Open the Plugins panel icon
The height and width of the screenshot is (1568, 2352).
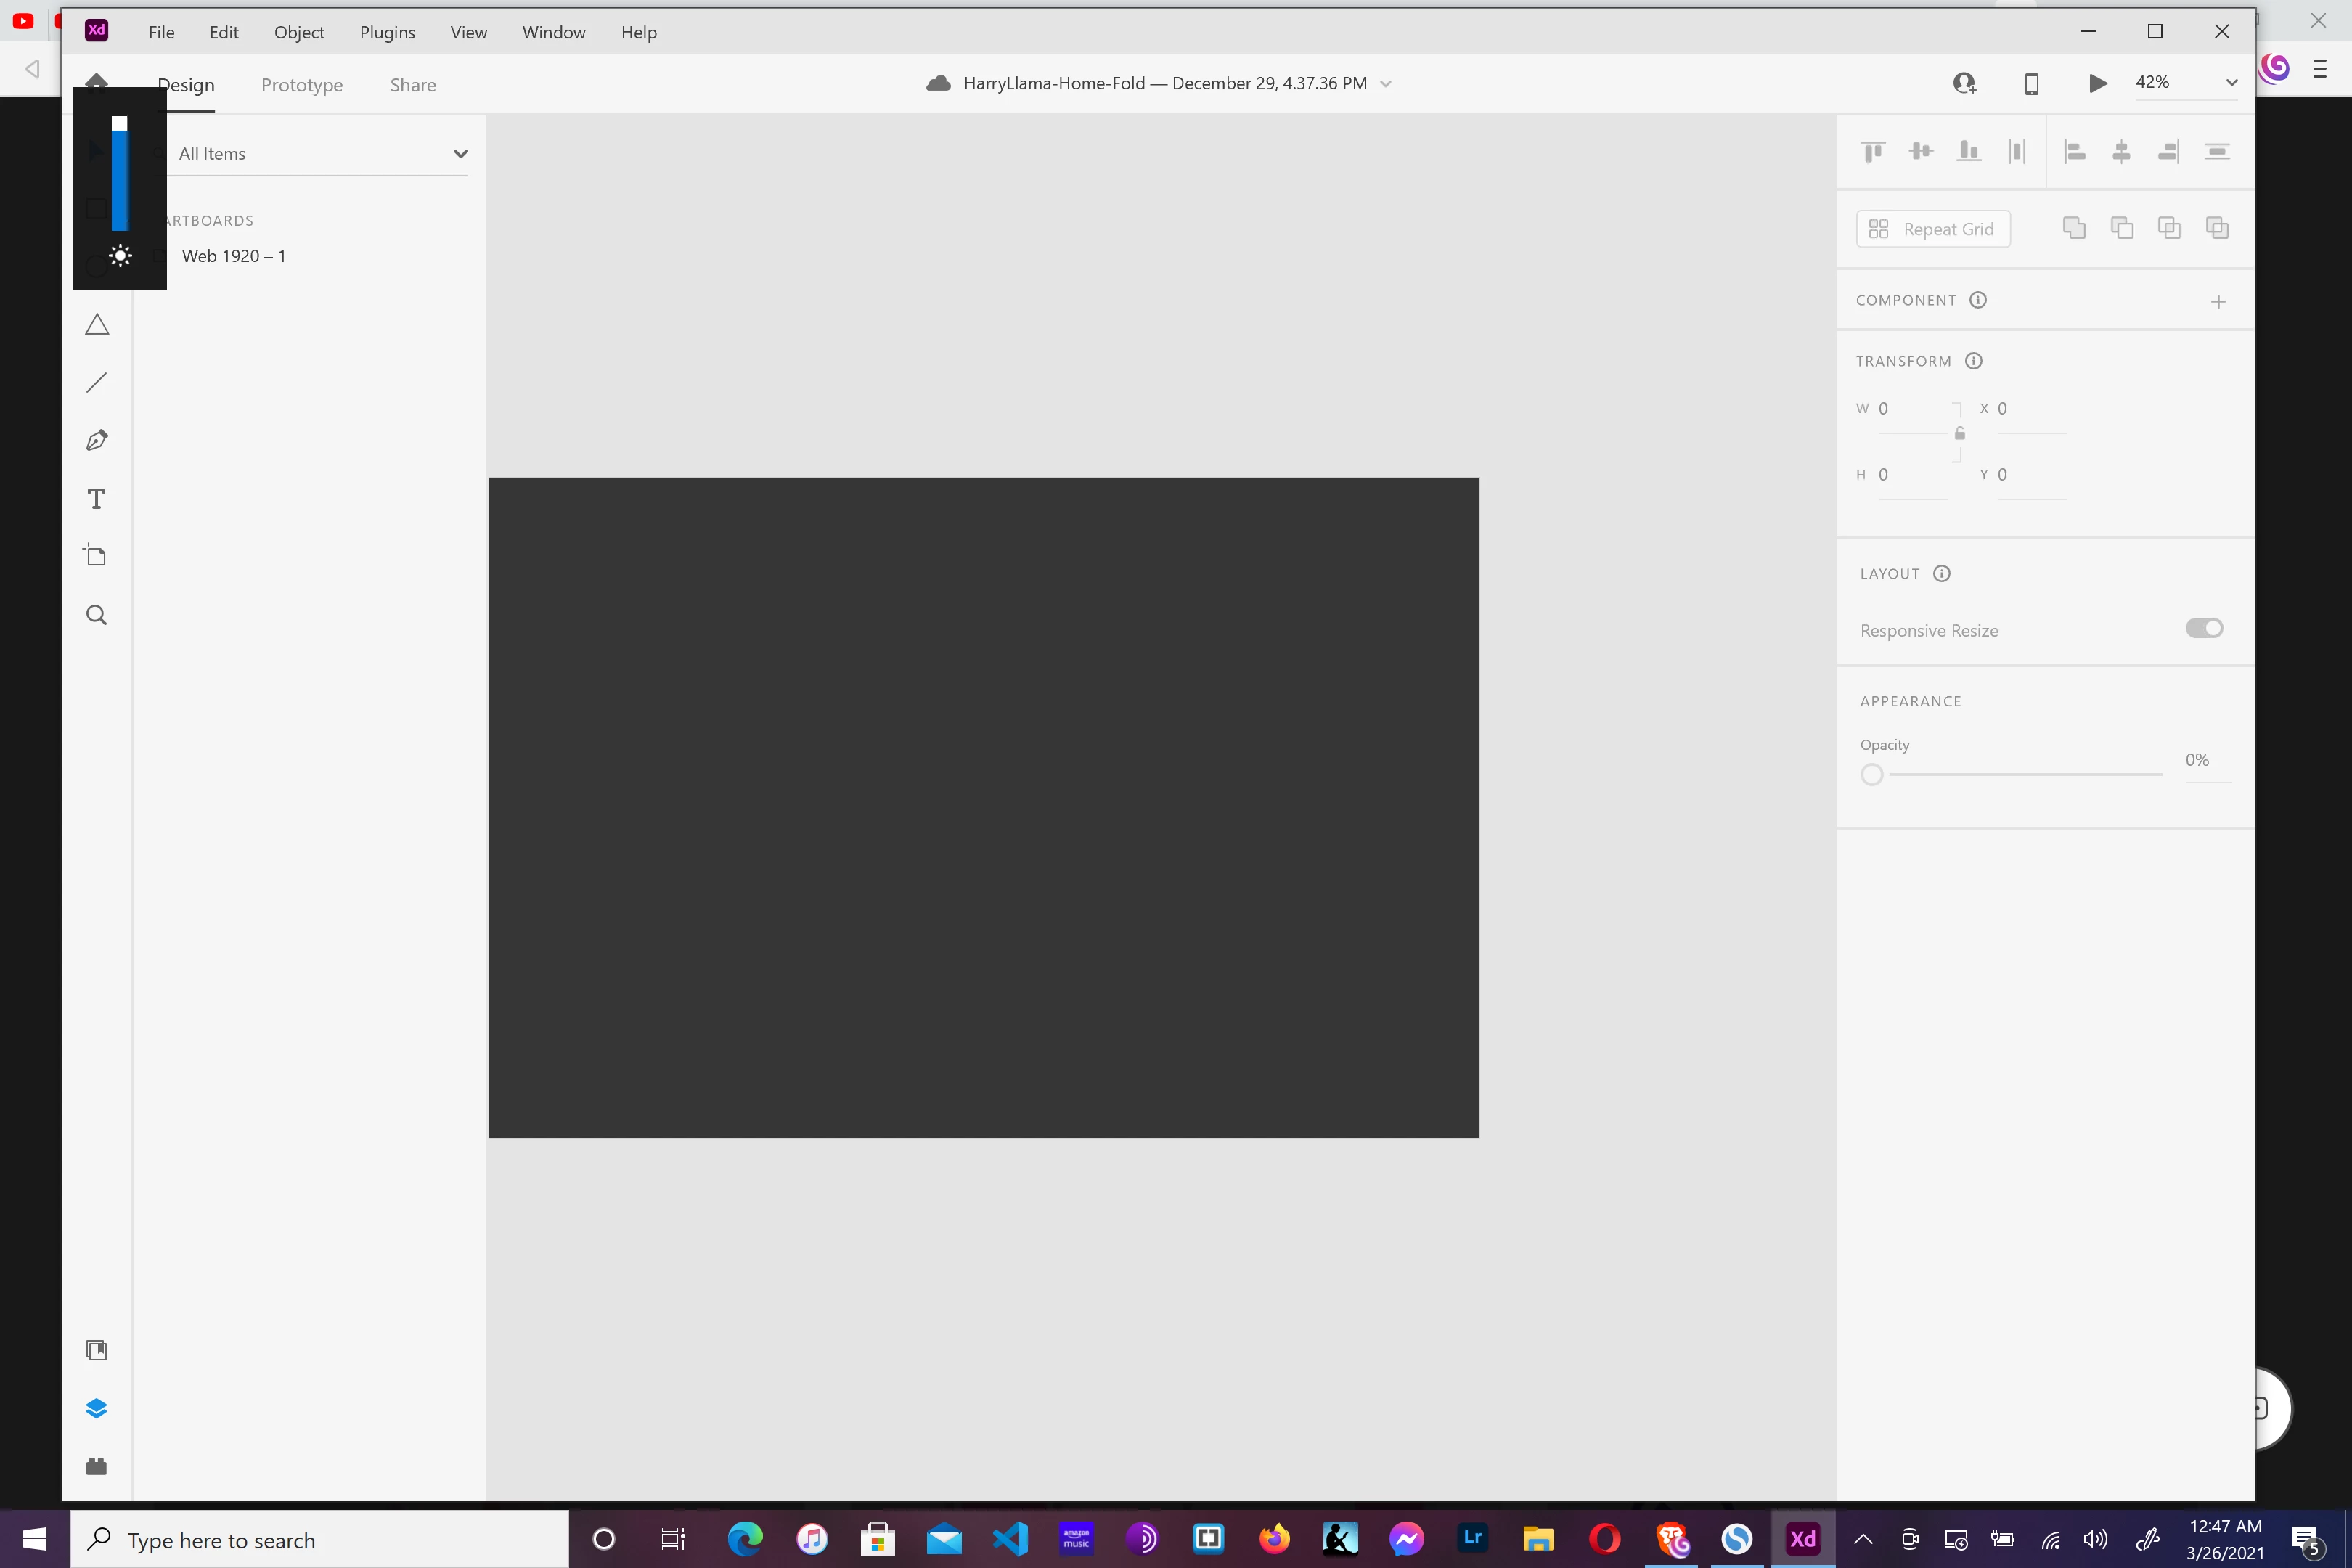(x=97, y=1466)
